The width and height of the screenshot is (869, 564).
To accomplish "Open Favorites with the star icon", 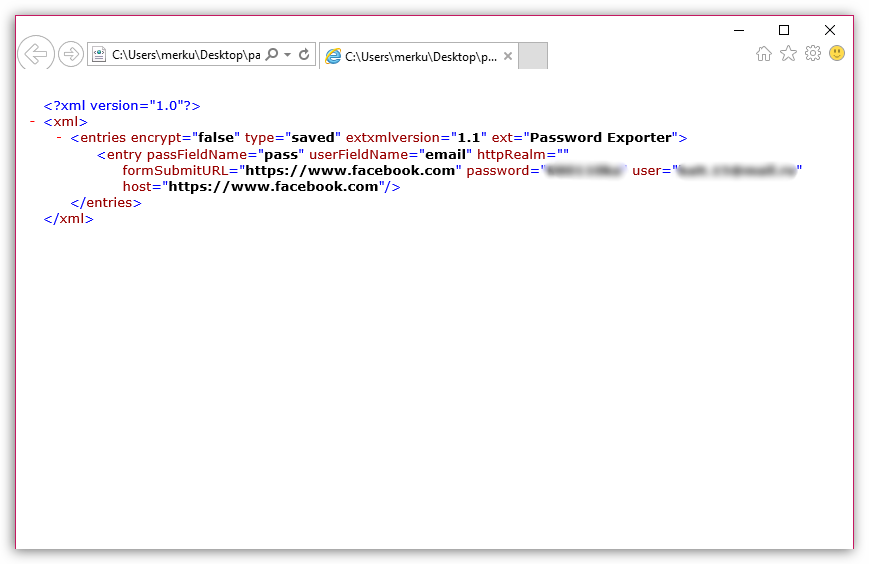I will click(x=788, y=54).
